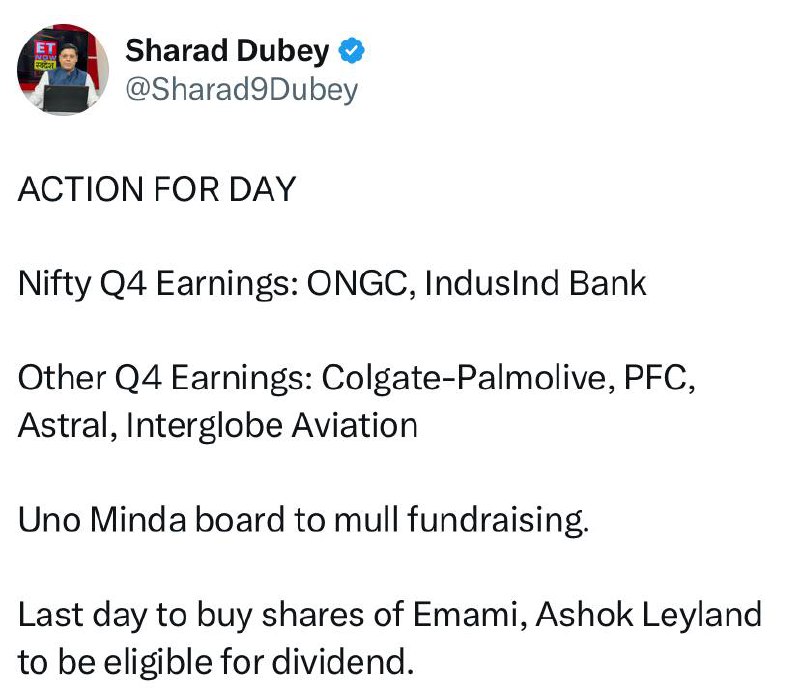Click on IndusInd Bank text

(535, 283)
